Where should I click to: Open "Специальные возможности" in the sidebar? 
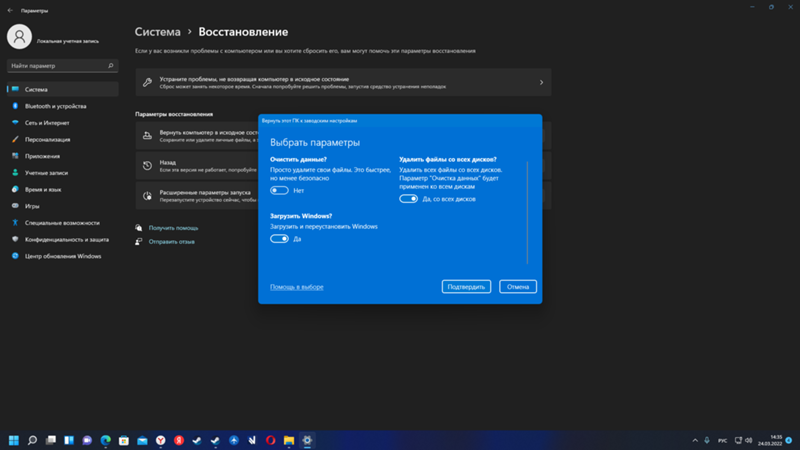click(63, 223)
